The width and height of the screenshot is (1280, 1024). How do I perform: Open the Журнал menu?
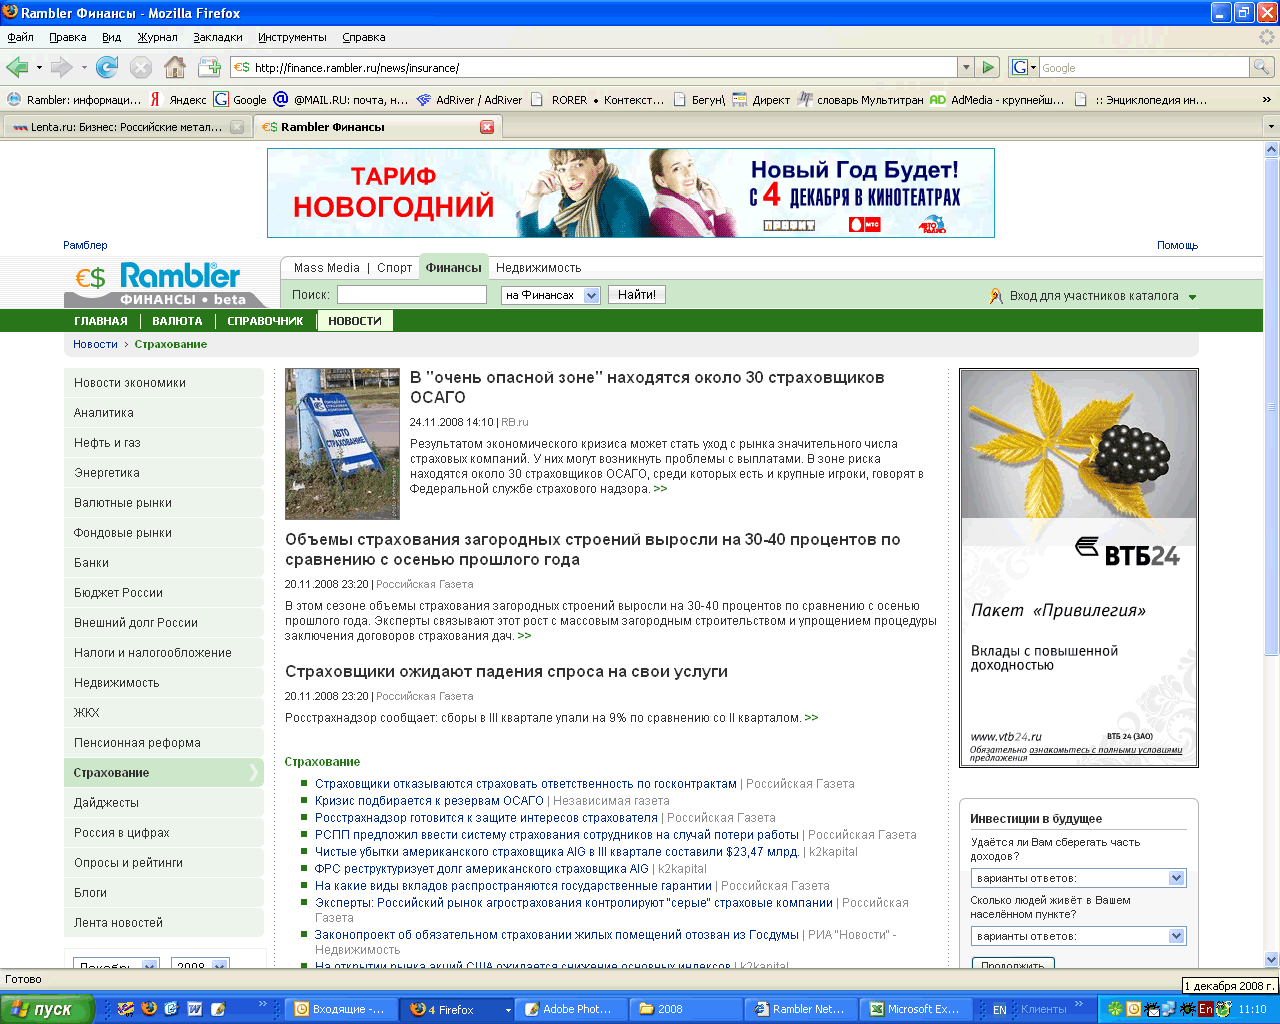[x=158, y=37]
